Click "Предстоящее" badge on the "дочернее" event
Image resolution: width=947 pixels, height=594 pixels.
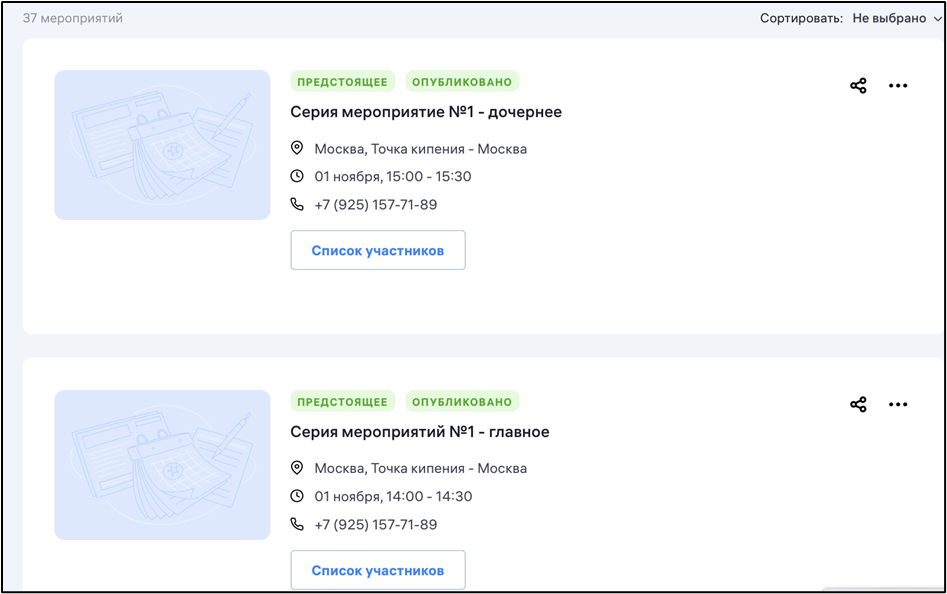(x=342, y=82)
